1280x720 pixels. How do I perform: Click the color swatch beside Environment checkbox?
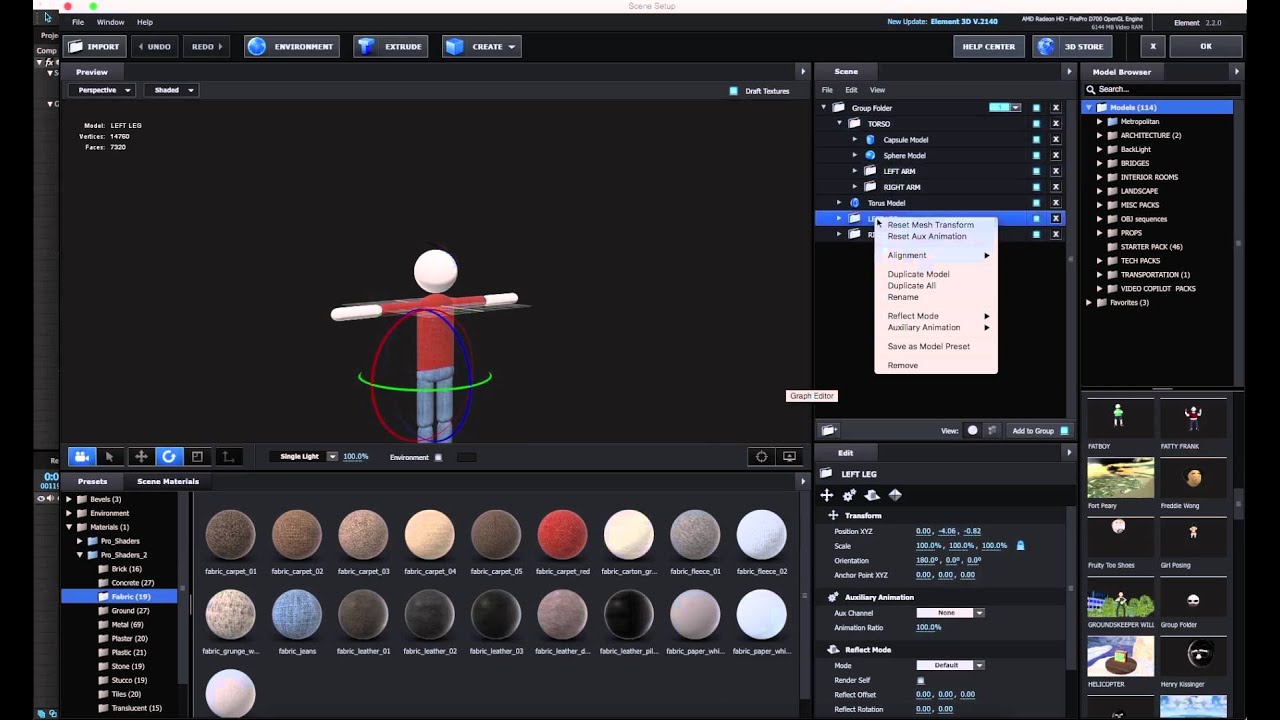point(467,458)
